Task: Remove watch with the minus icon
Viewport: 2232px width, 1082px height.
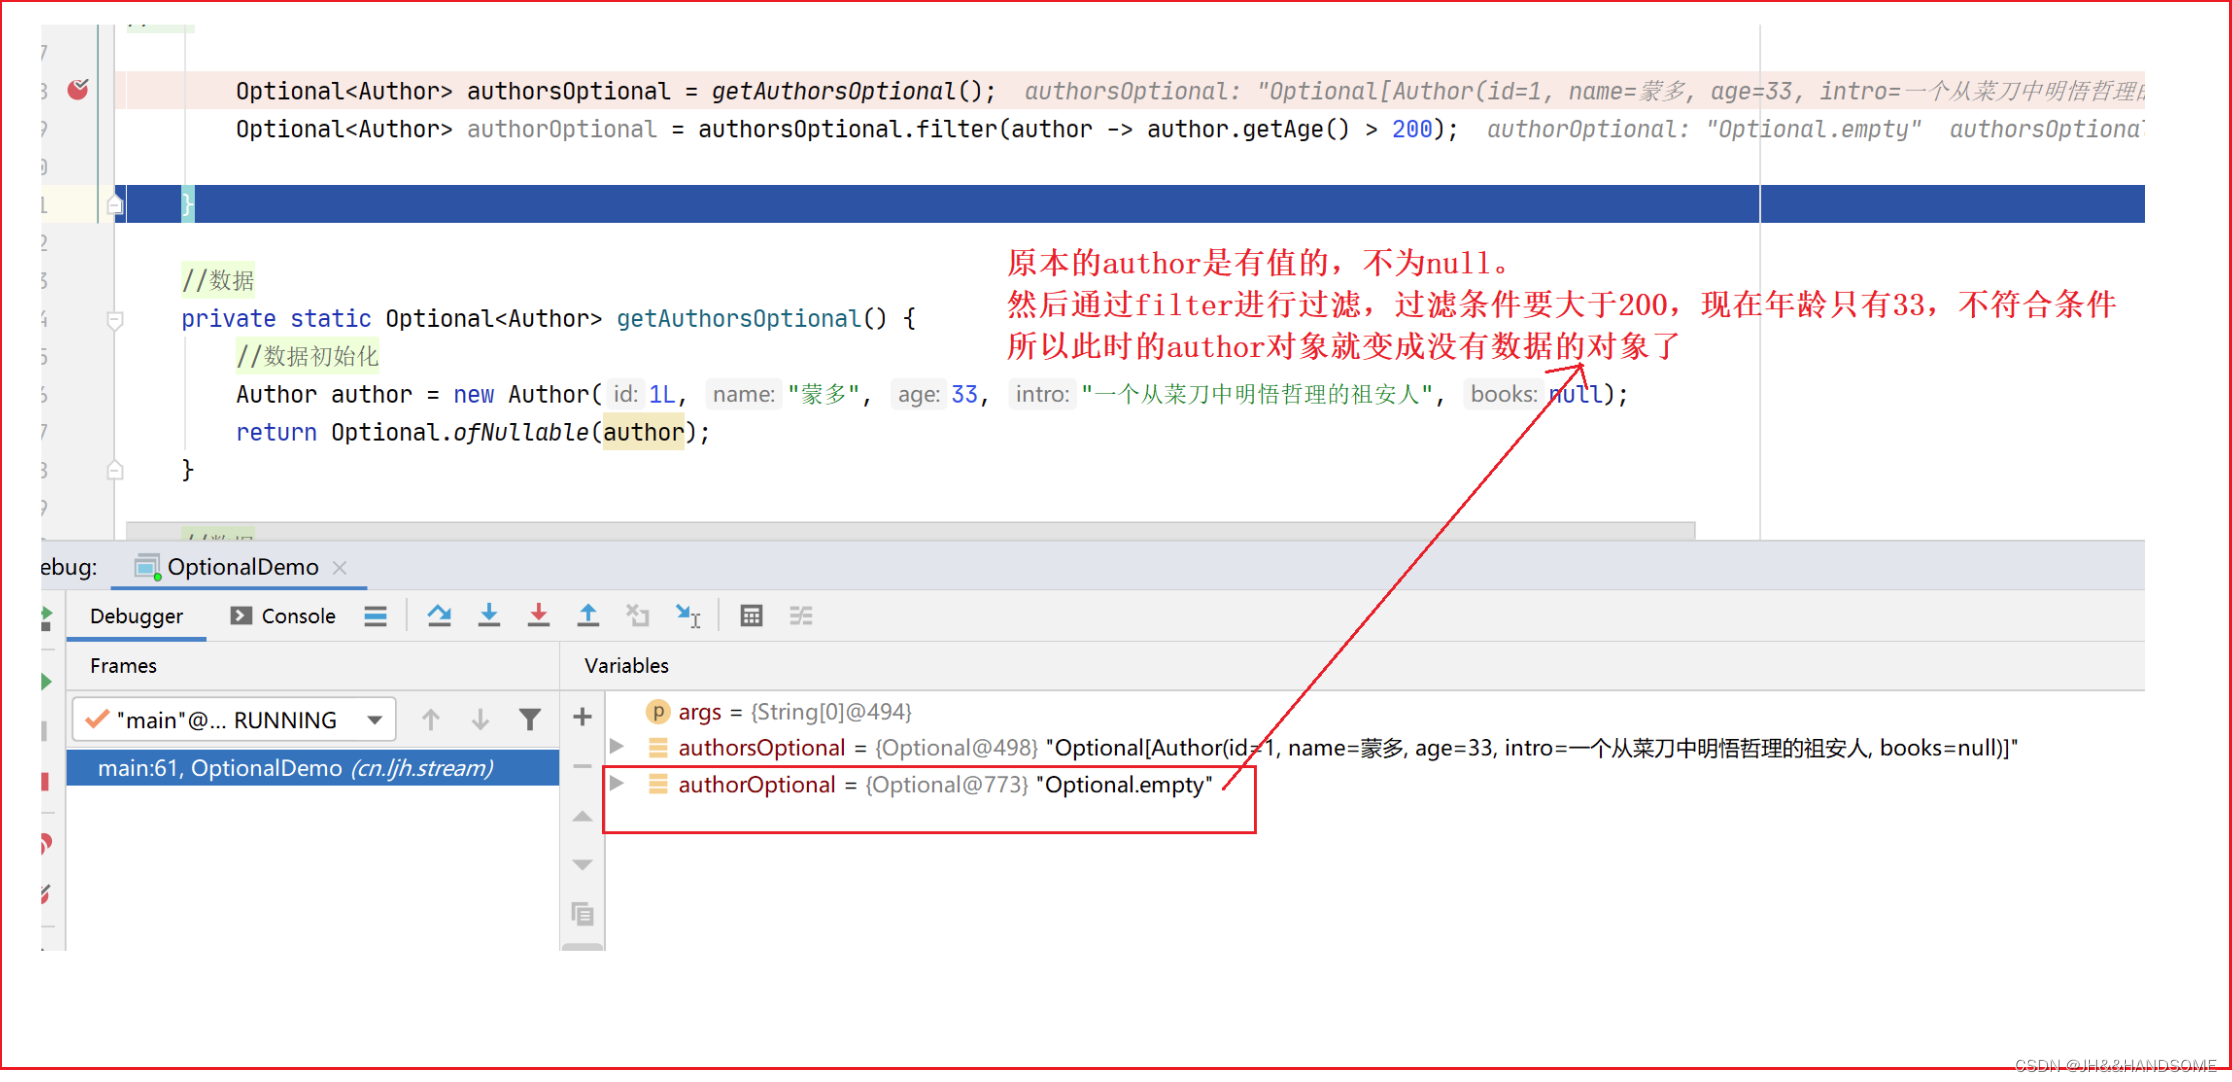Action: (x=582, y=767)
